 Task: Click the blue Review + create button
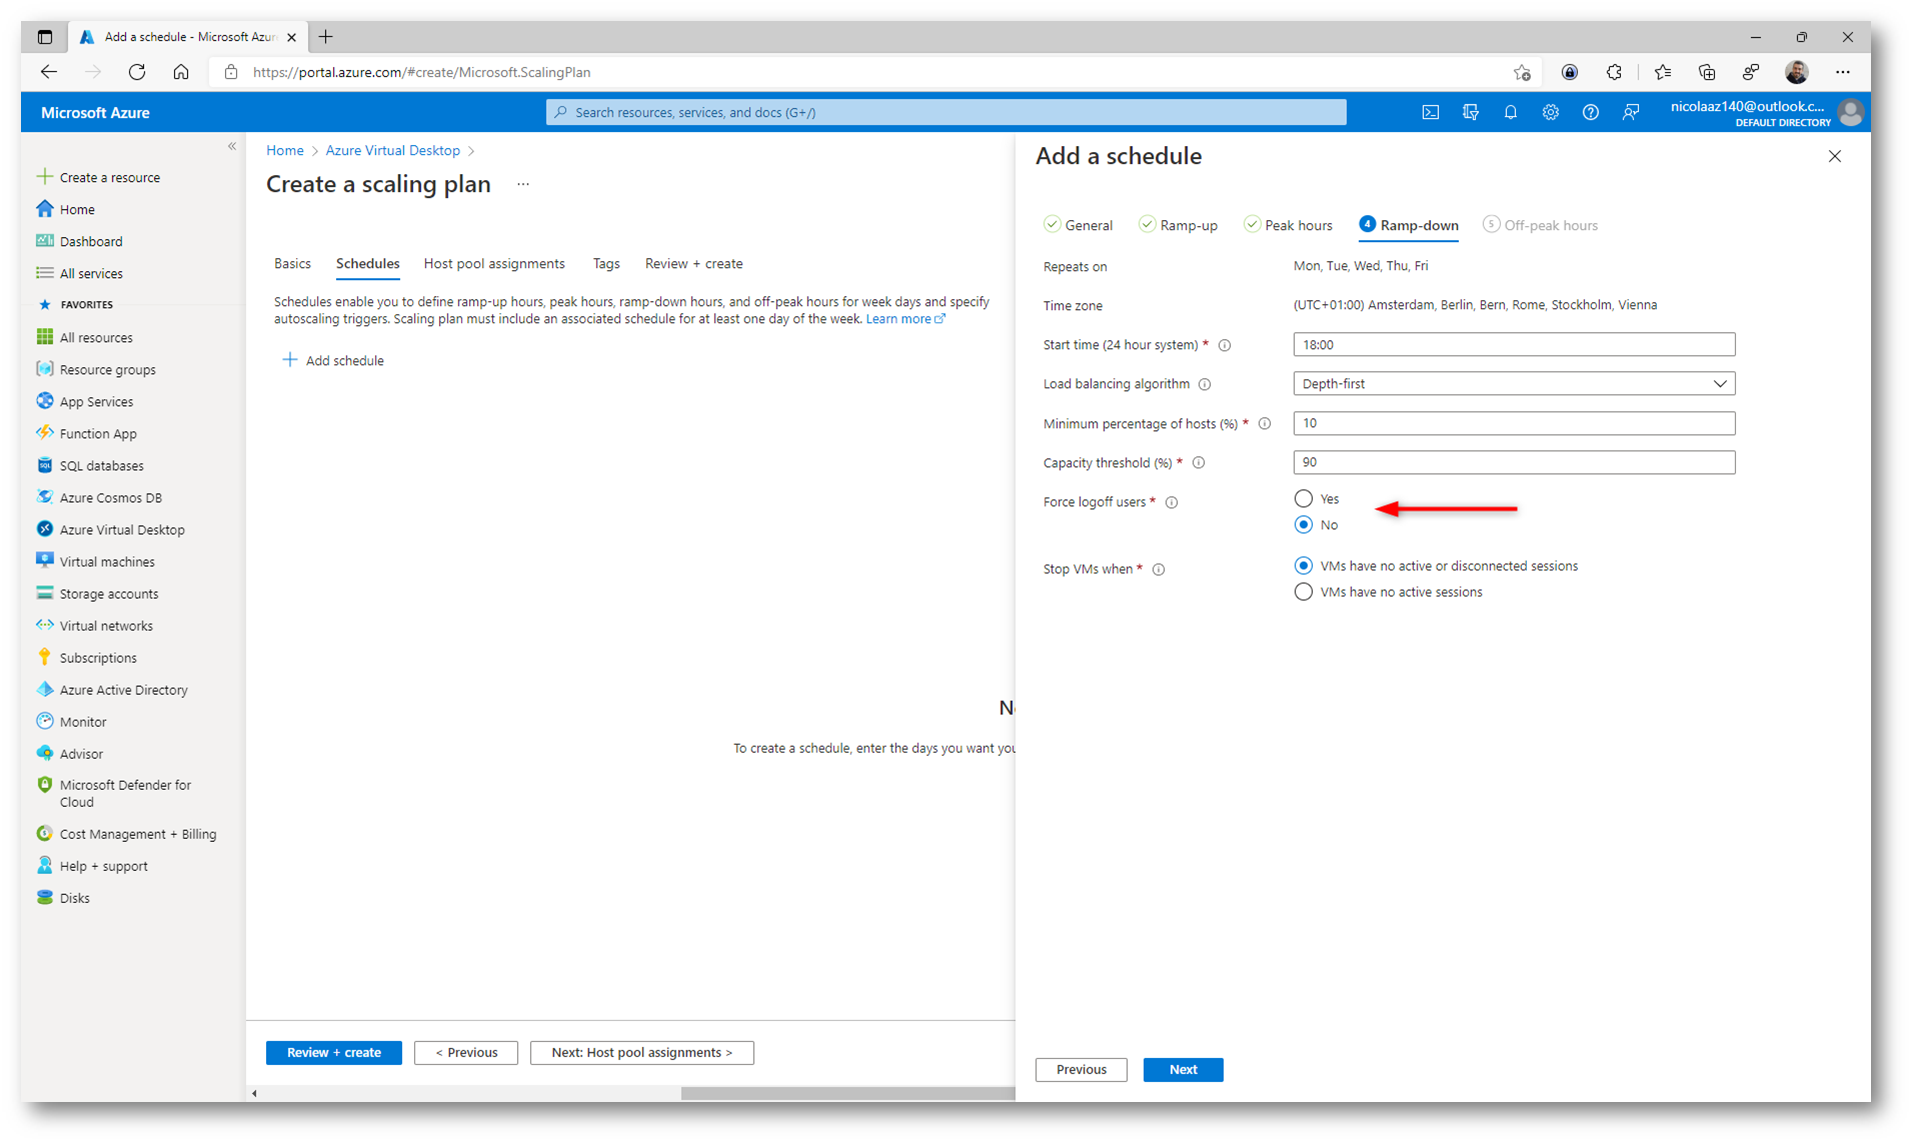click(x=333, y=1052)
